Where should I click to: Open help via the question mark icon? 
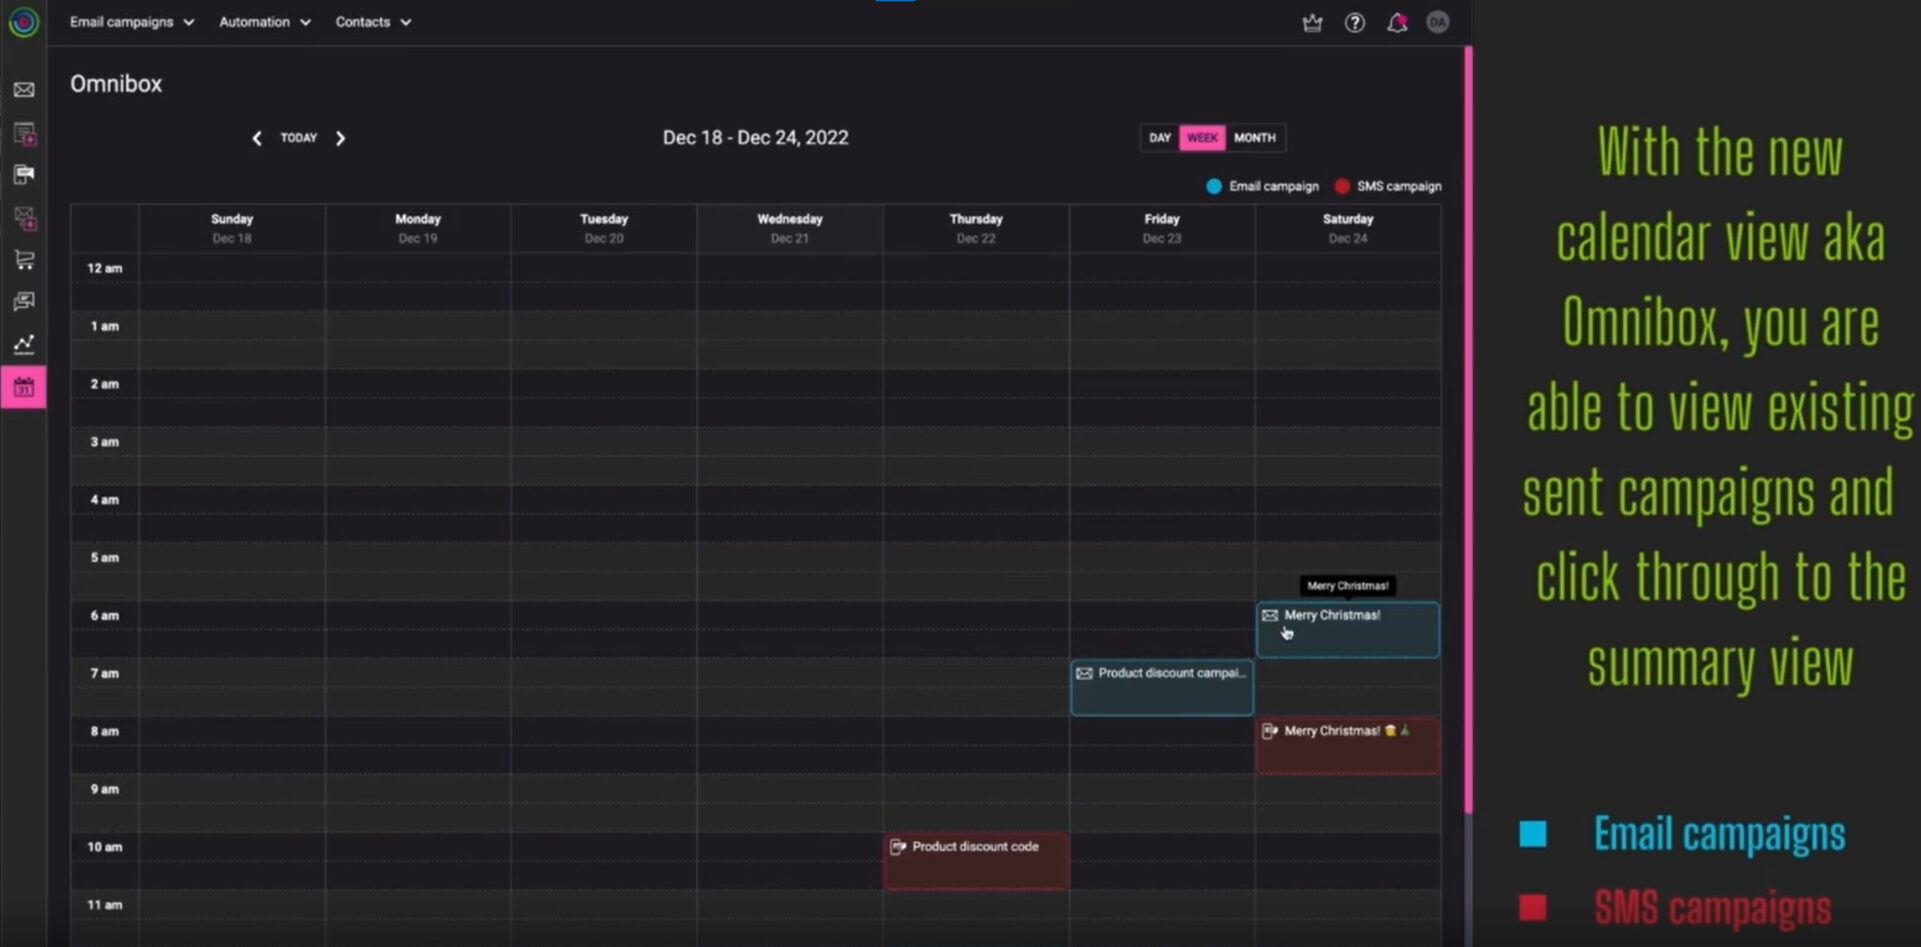pos(1354,23)
